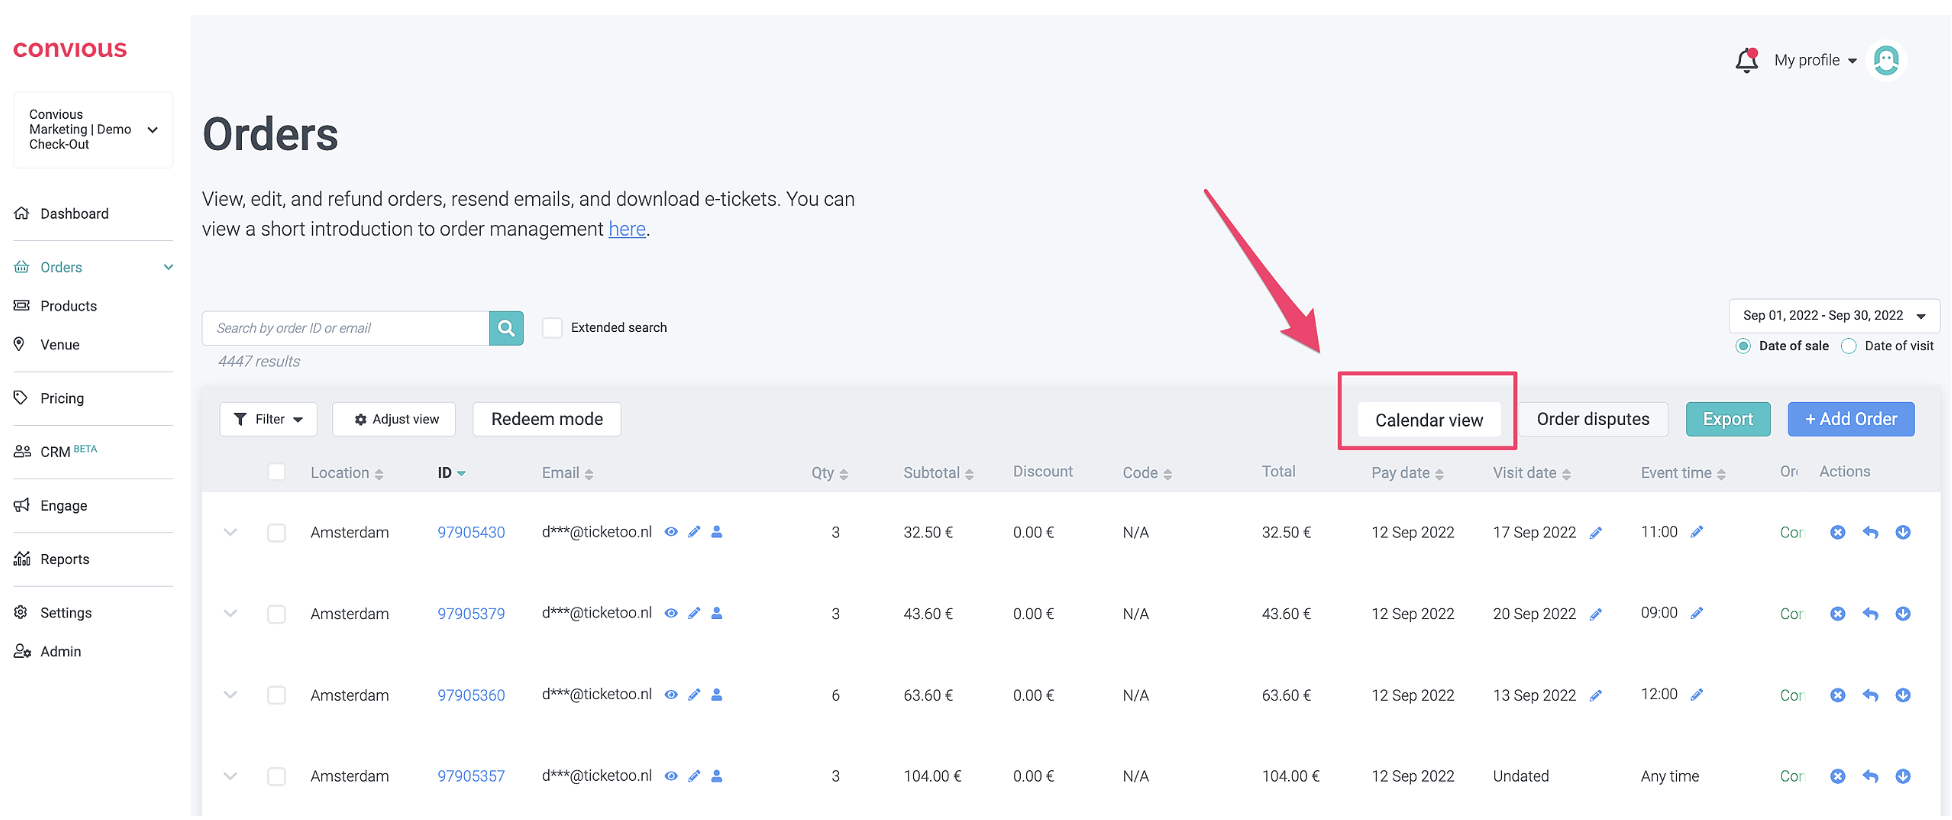Screen dimensions: 1952x820
Task: Click the notification bell icon
Action: pyautogui.click(x=1746, y=61)
